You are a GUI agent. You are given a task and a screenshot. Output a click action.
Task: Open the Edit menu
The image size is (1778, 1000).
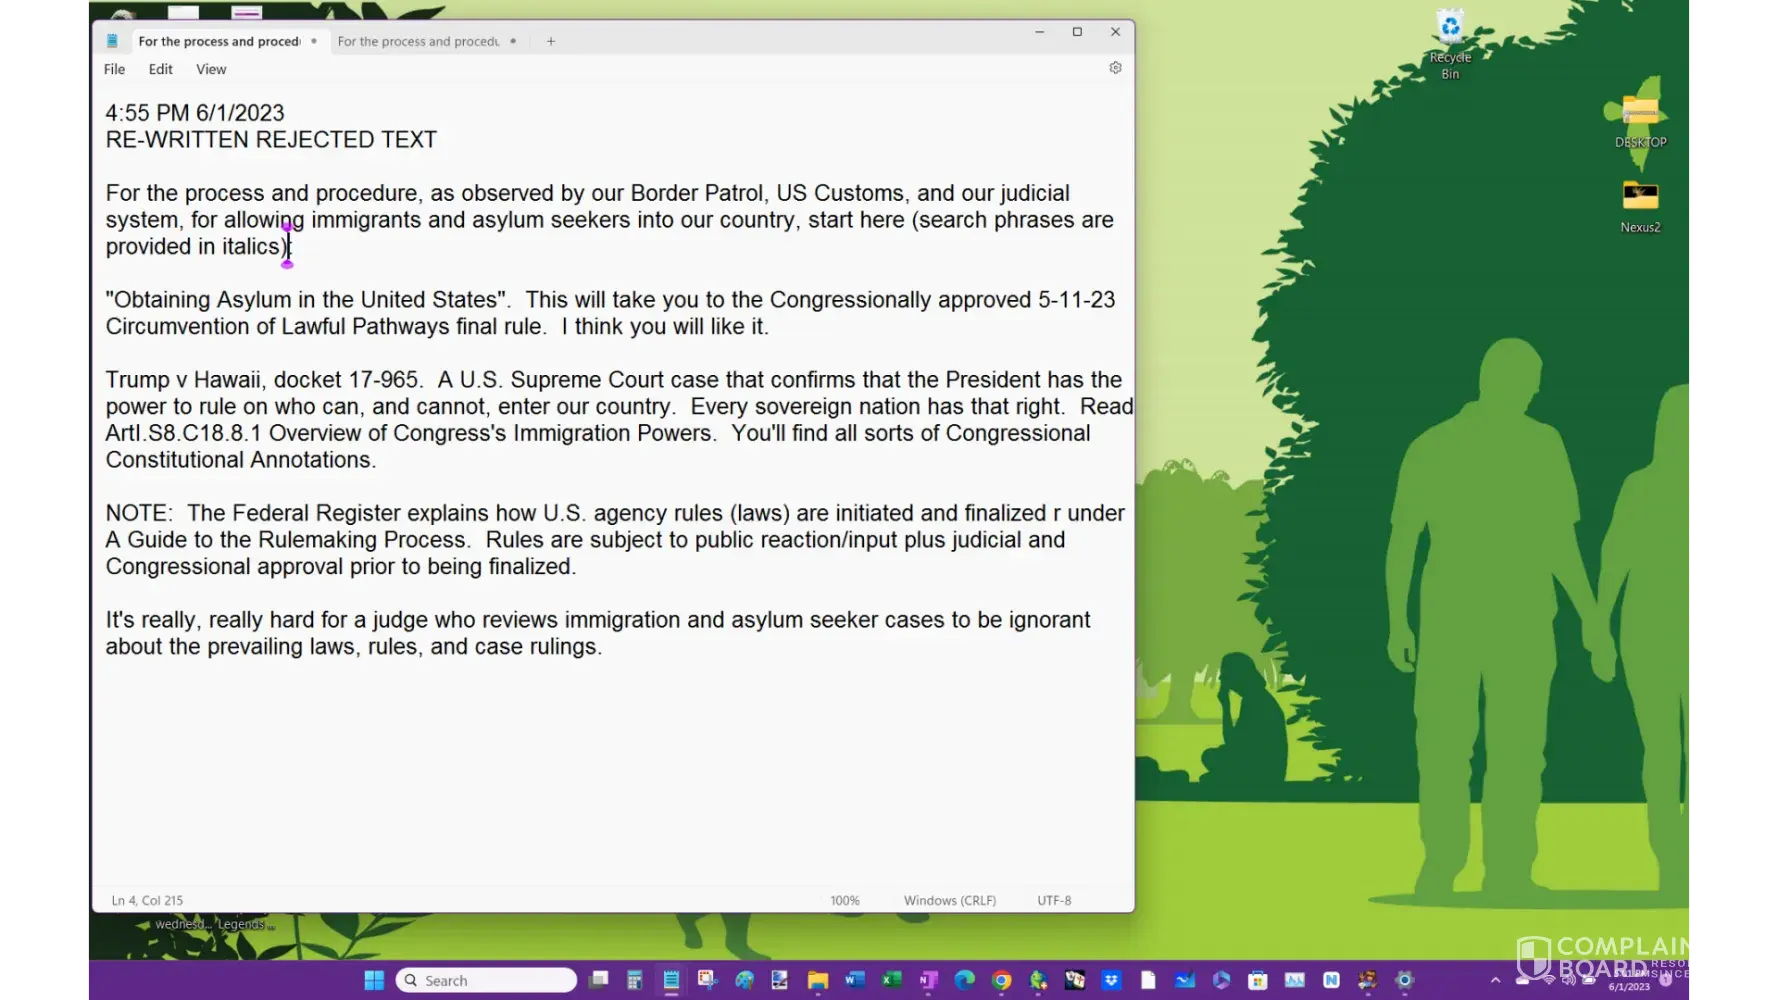click(161, 69)
